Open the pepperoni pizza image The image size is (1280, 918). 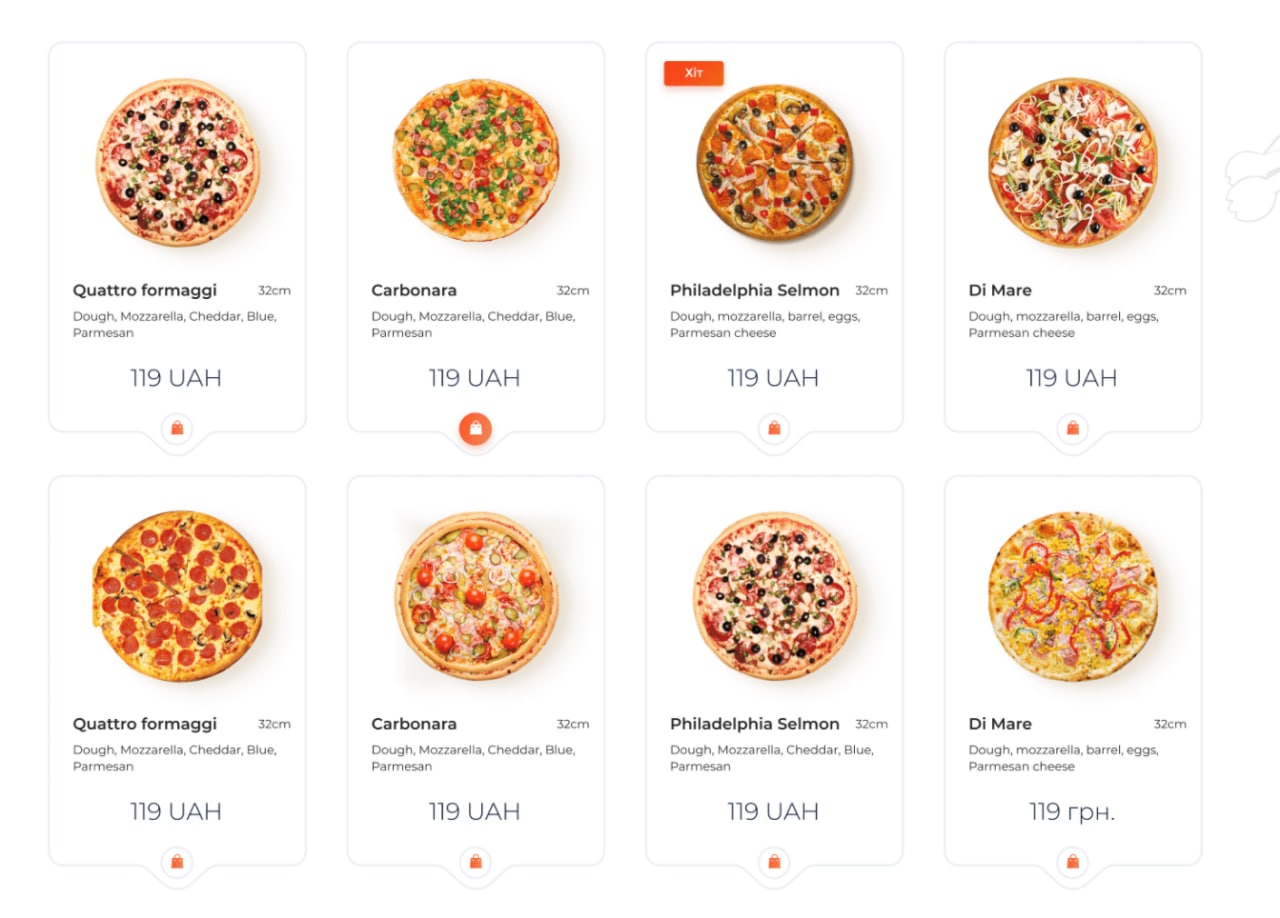(178, 596)
